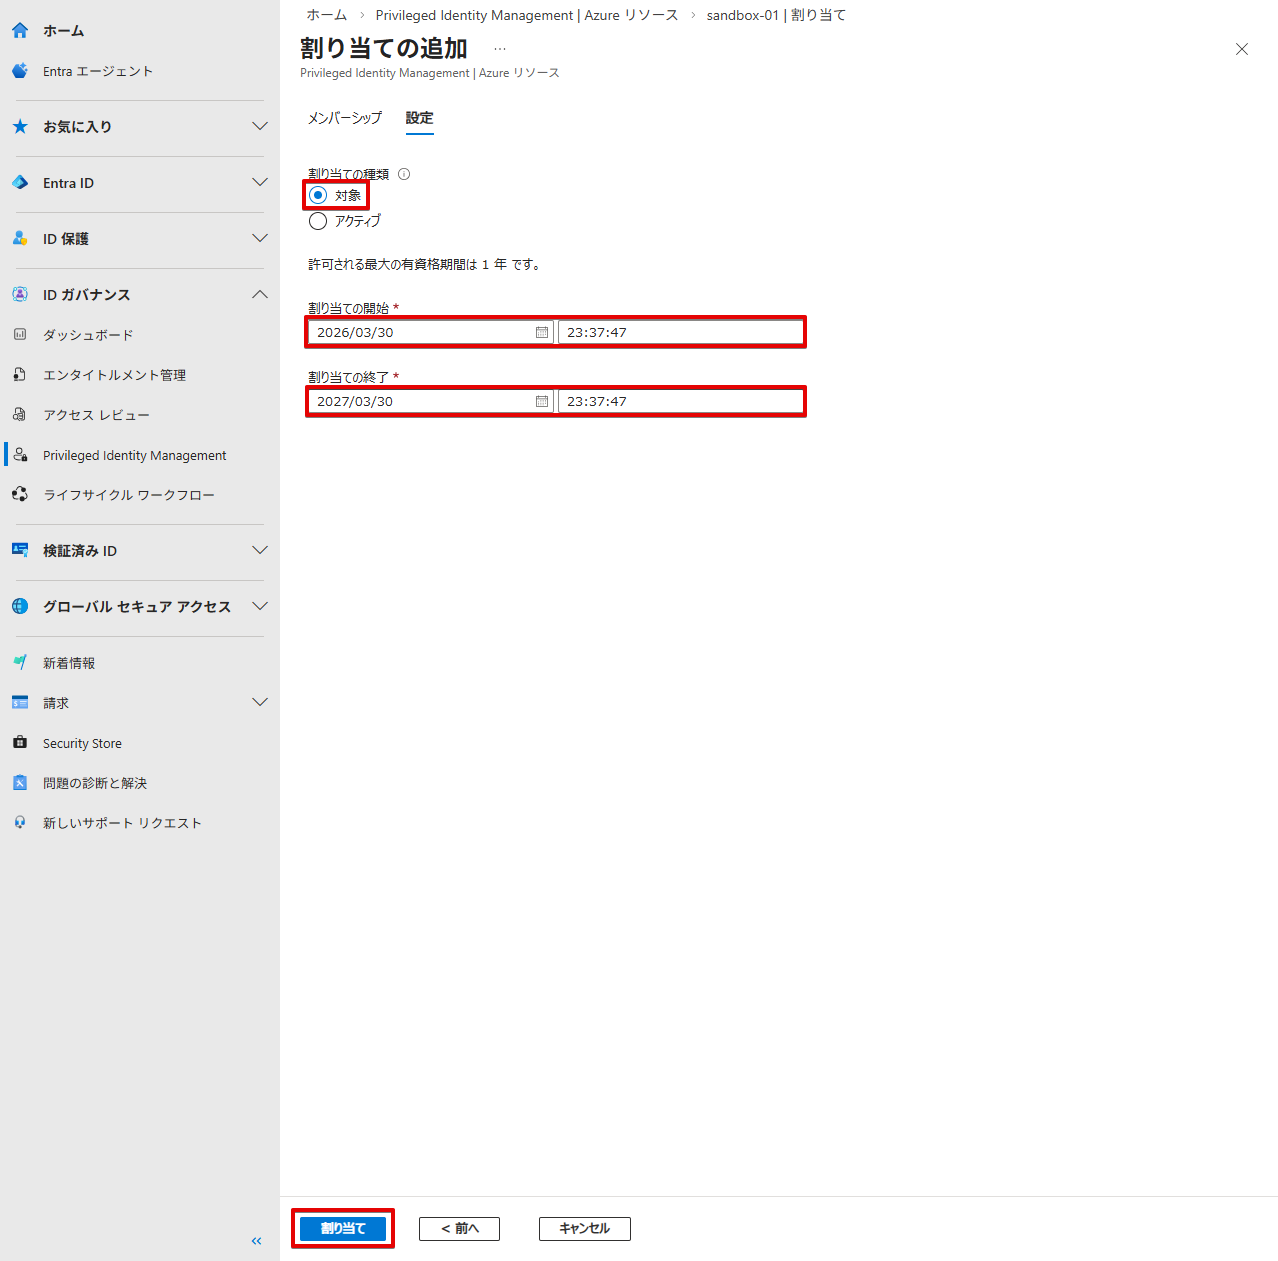
Task: Expand the グローバル セキュア アクセス section
Action: tap(259, 605)
